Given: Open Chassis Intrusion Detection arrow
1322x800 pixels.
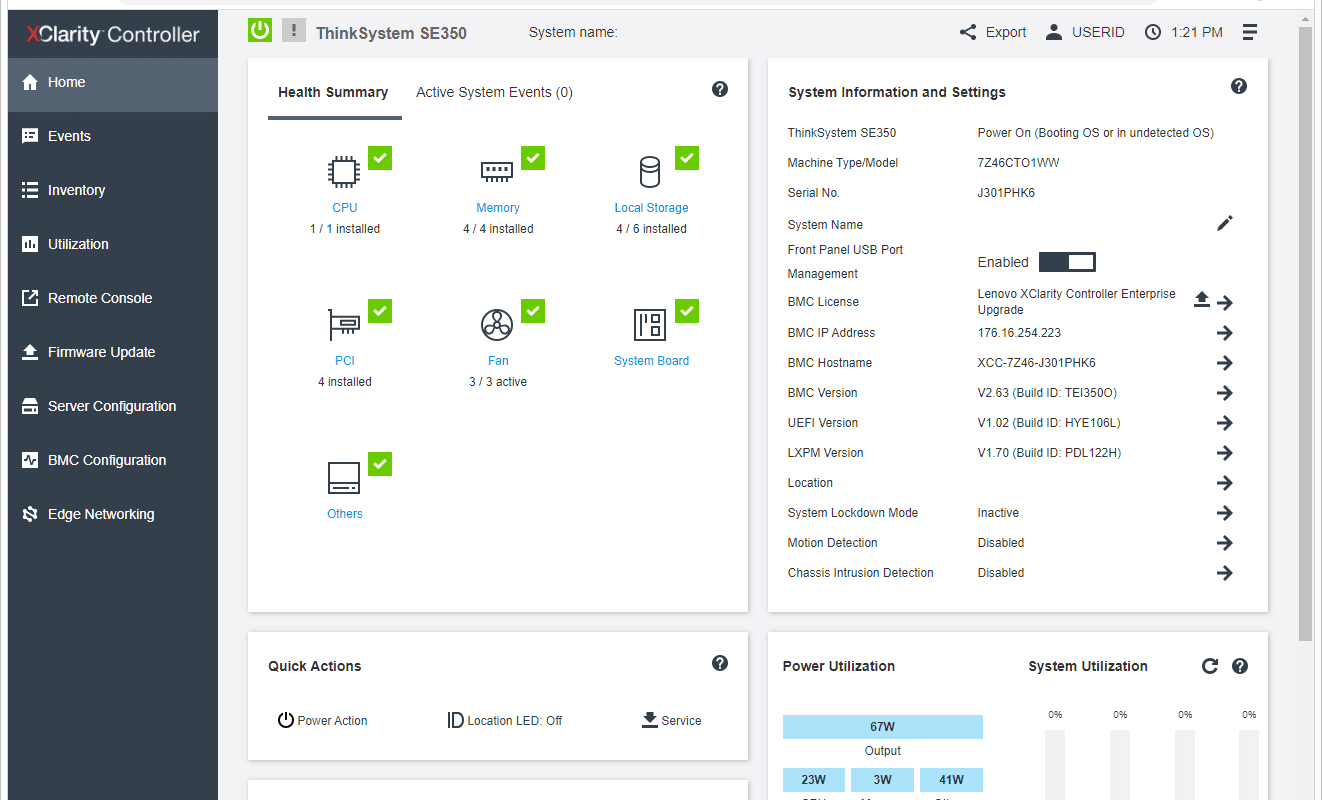Looking at the screenshot, I should coord(1225,573).
